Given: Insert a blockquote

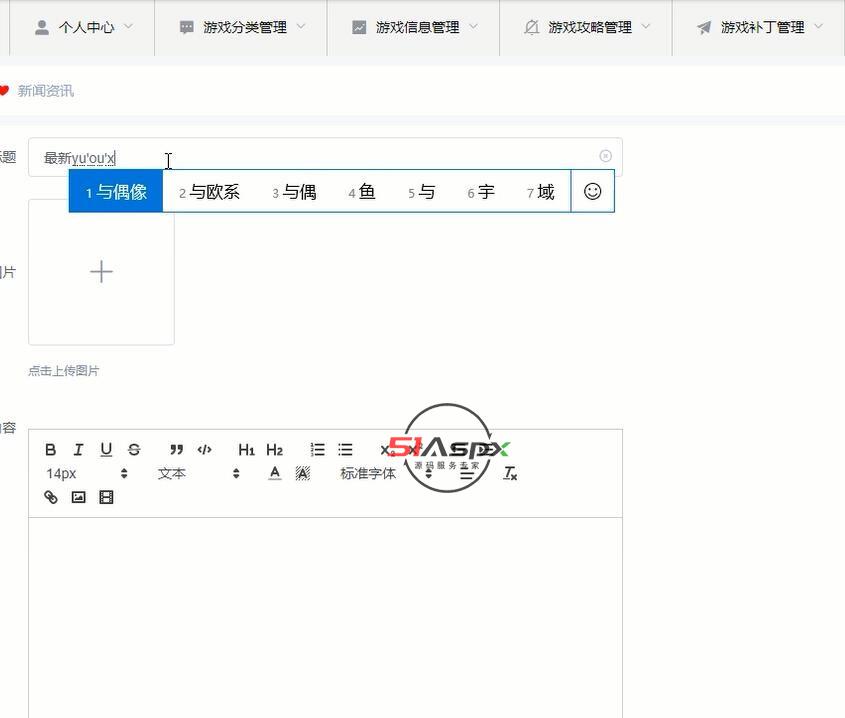Looking at the screenshot, I should [x=176, y=450].
